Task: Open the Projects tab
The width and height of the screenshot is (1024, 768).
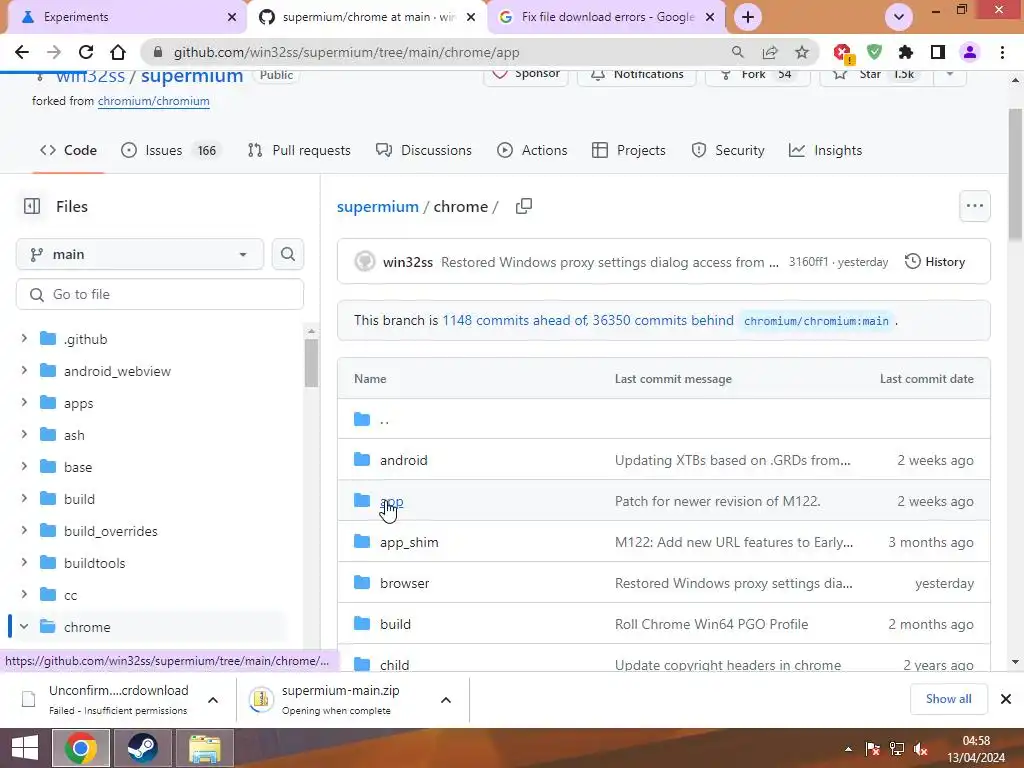Action: tap(629, 150)
